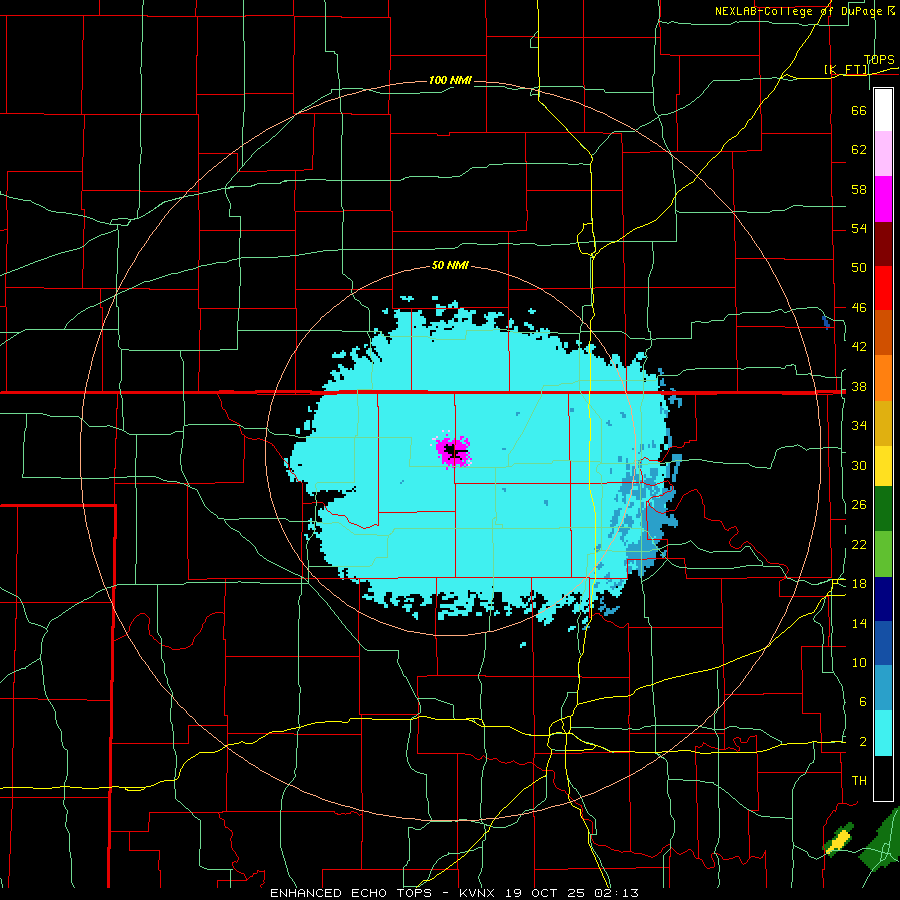Pick the bright red legend swatch

point(883,288)
